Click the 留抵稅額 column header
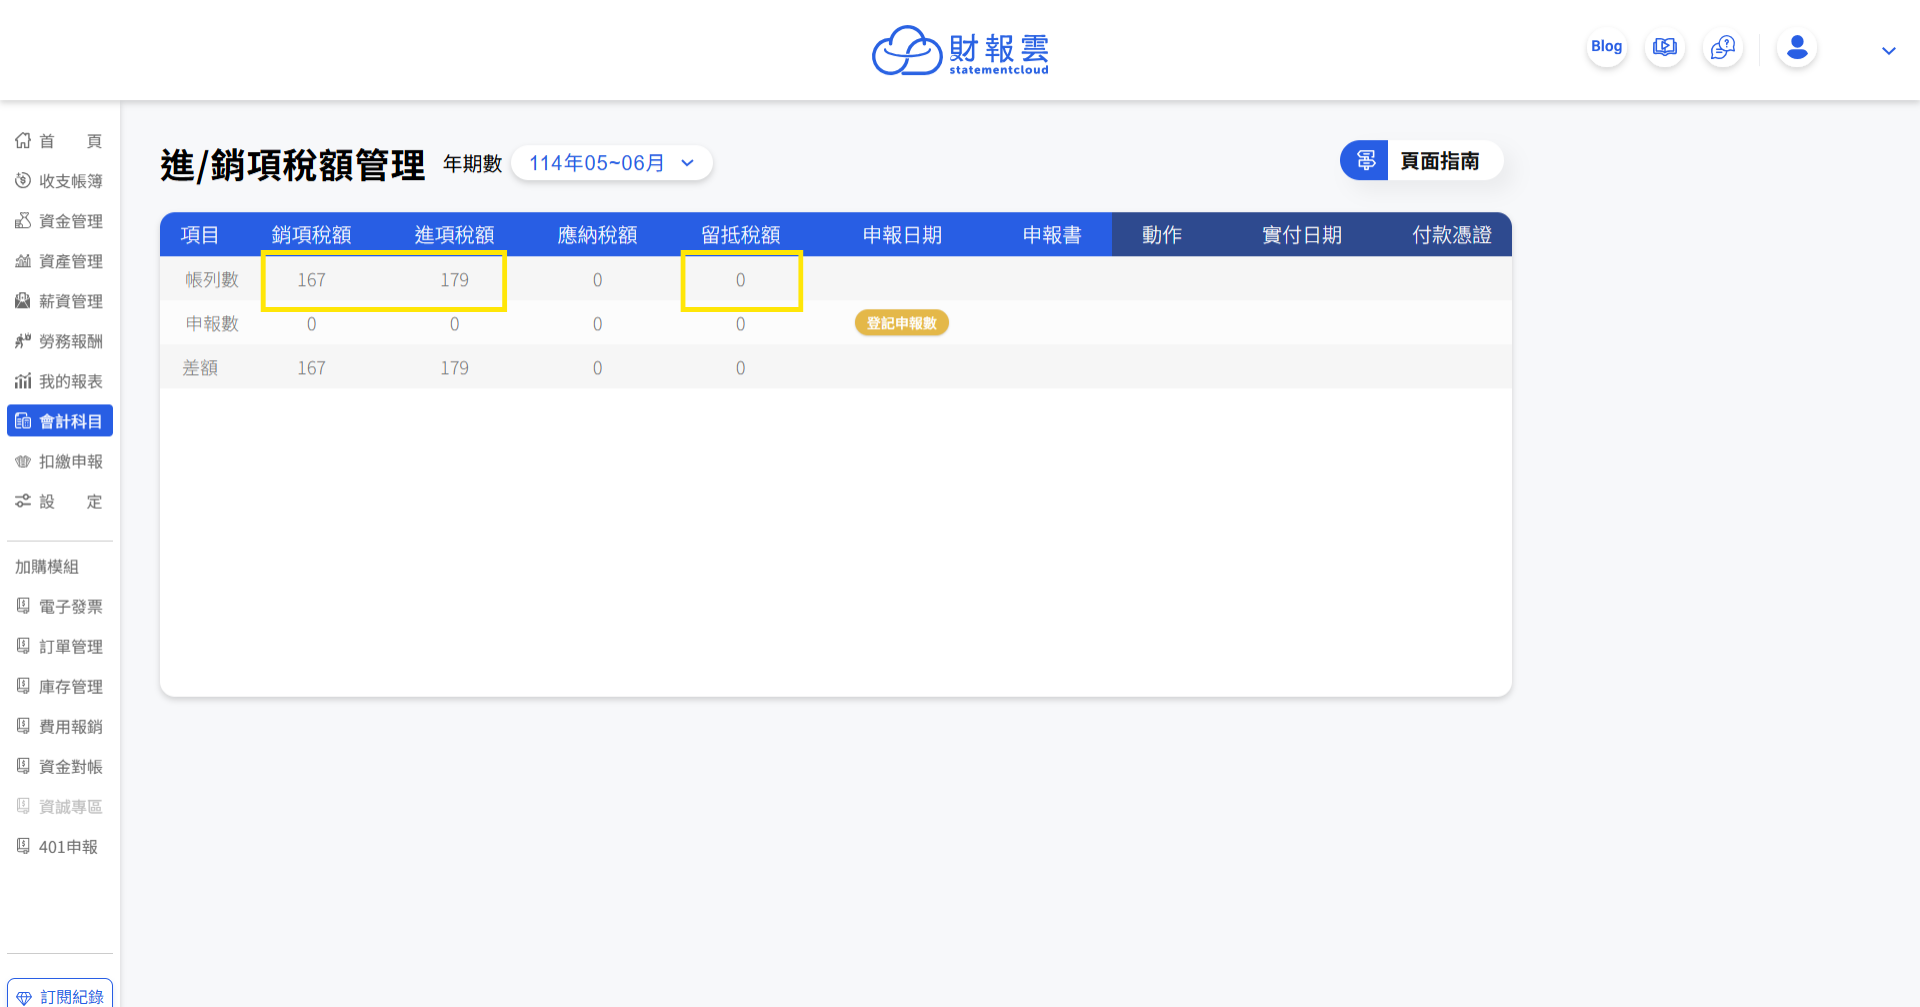This screenshot has width=1920, height=1007. pos(740,235)
